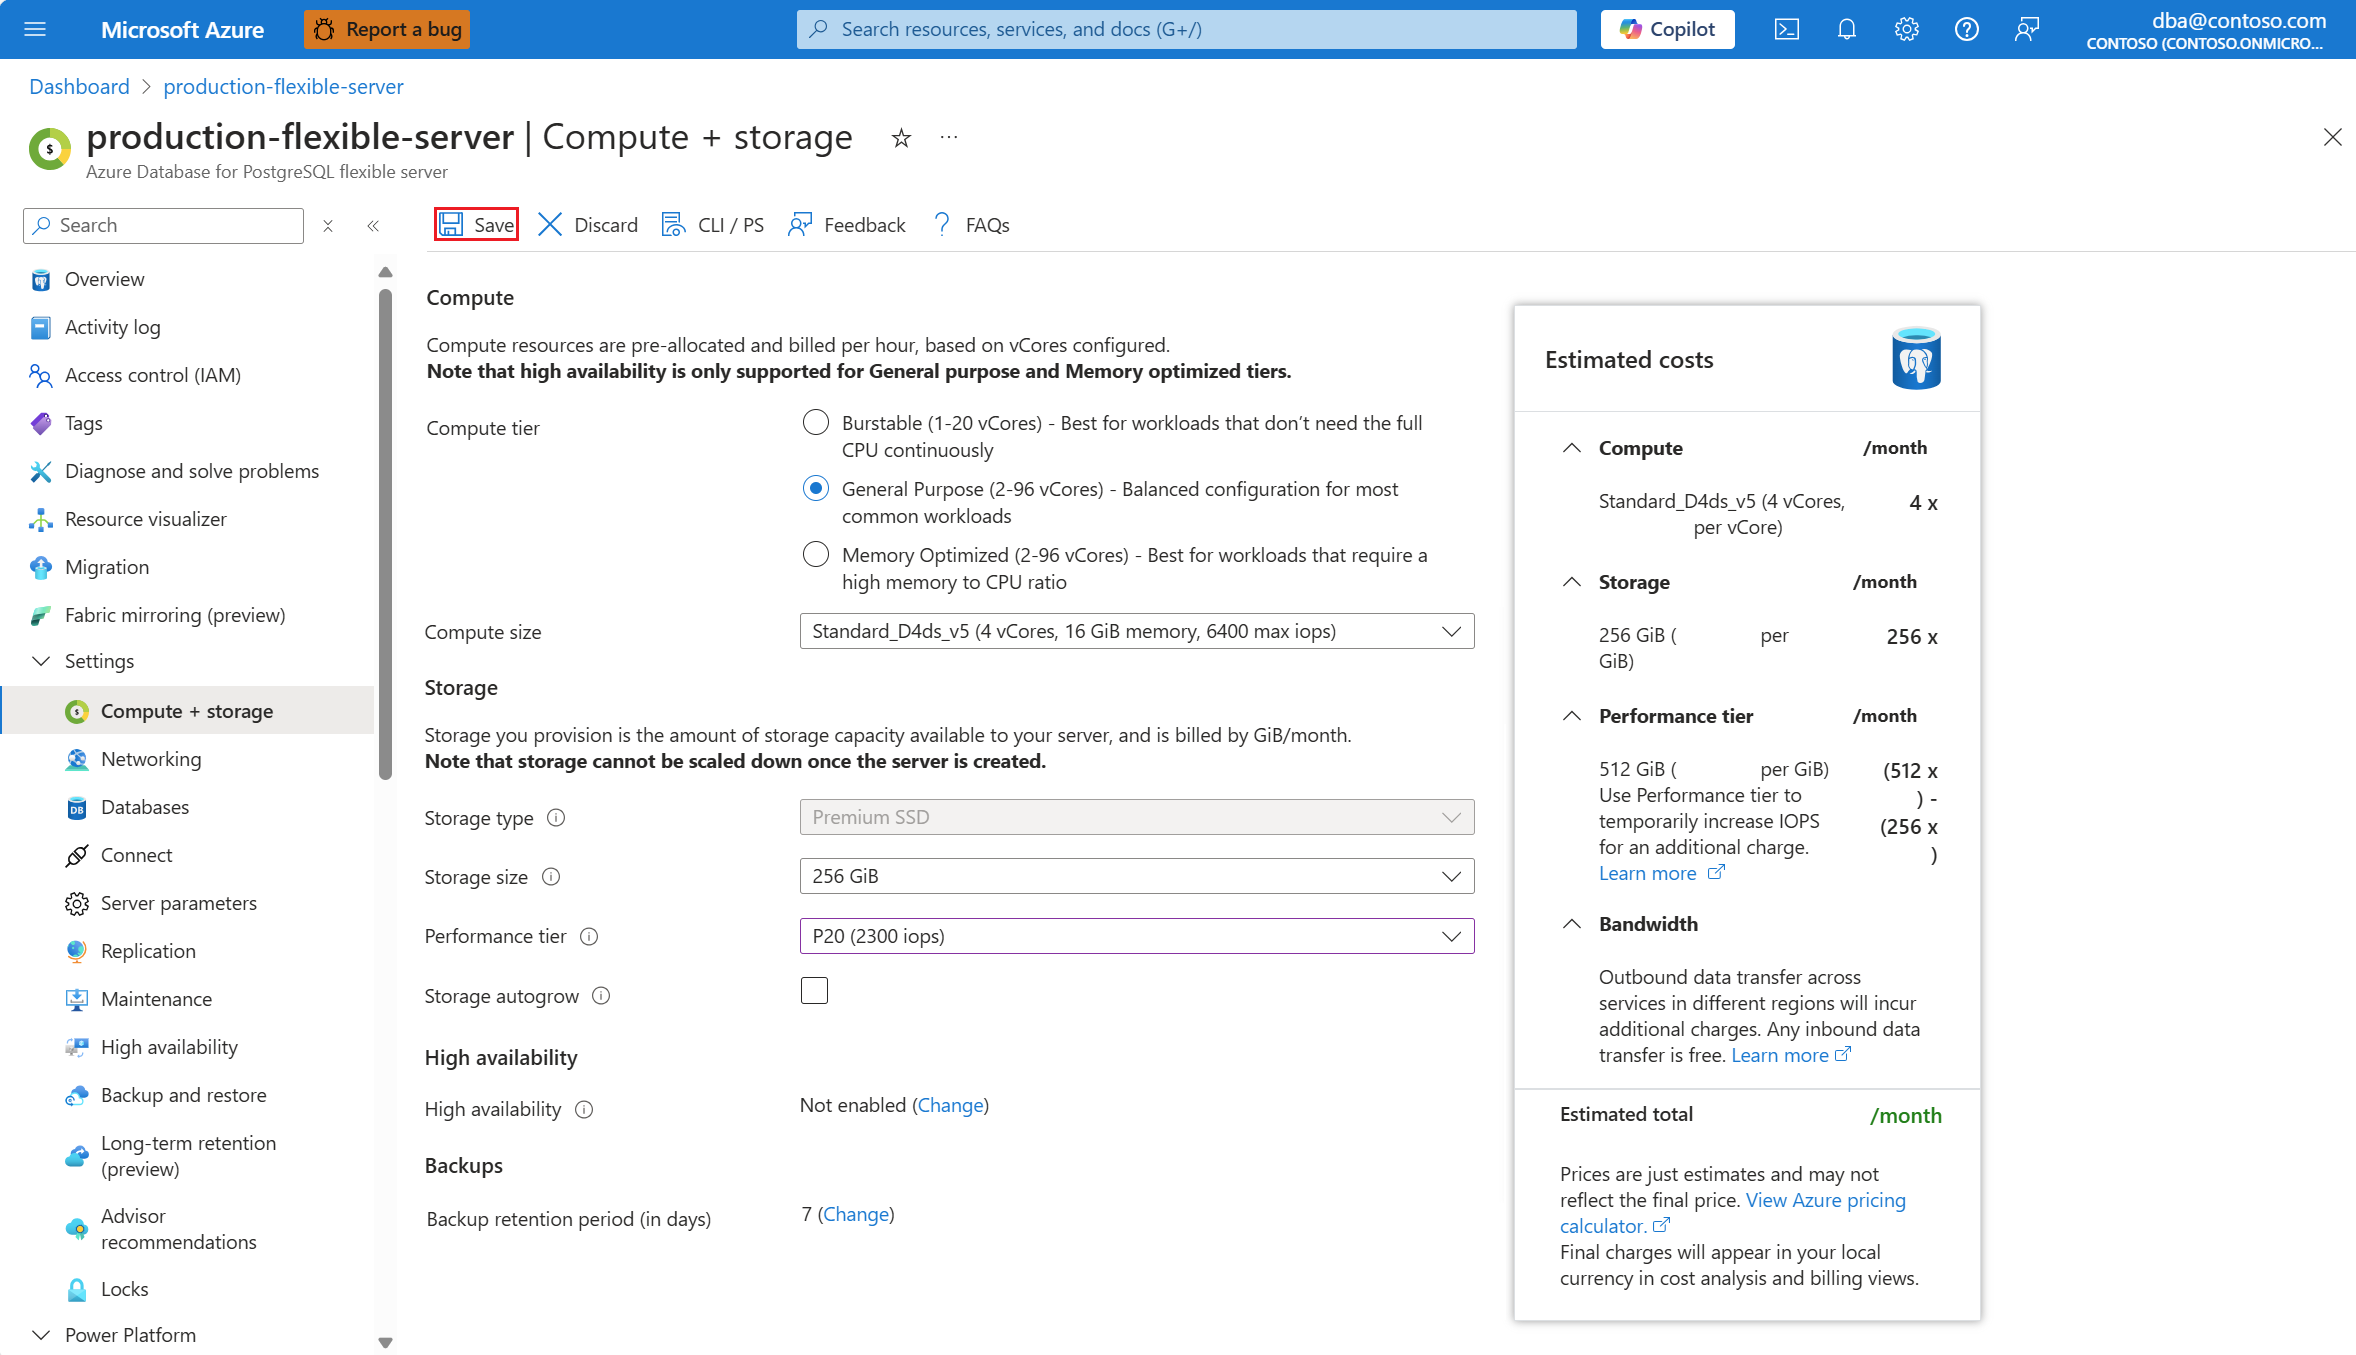Open Server parameters in the sidebar

tap(179, 903)
